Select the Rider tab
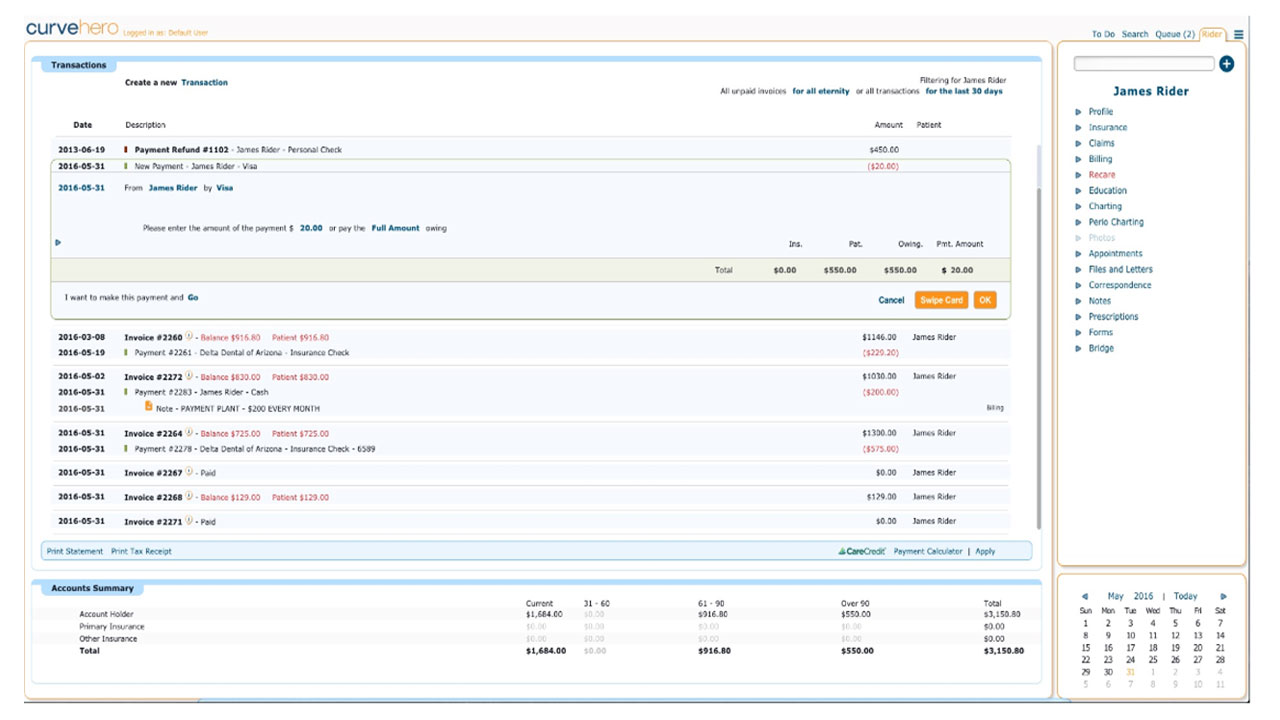1280x720 pixels. pyautogui.click(x=1212, y=34)
